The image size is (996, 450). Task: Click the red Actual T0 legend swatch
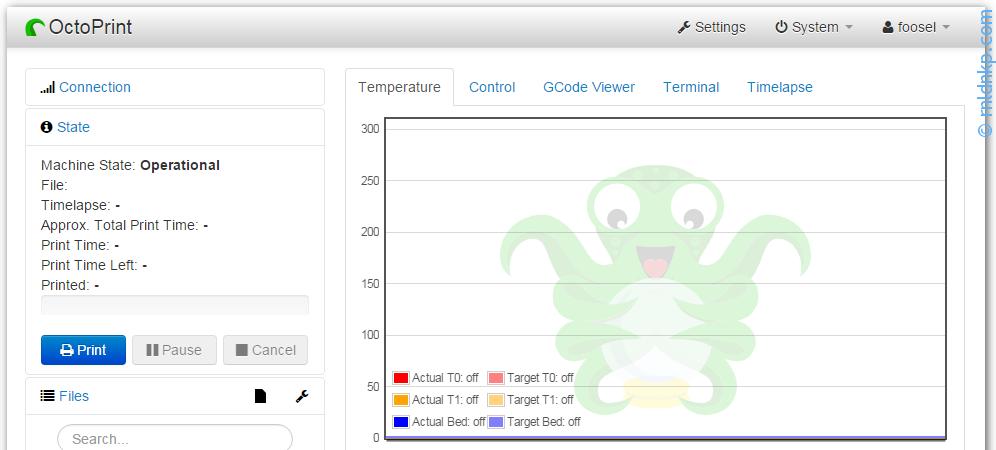tap(401, 378)
